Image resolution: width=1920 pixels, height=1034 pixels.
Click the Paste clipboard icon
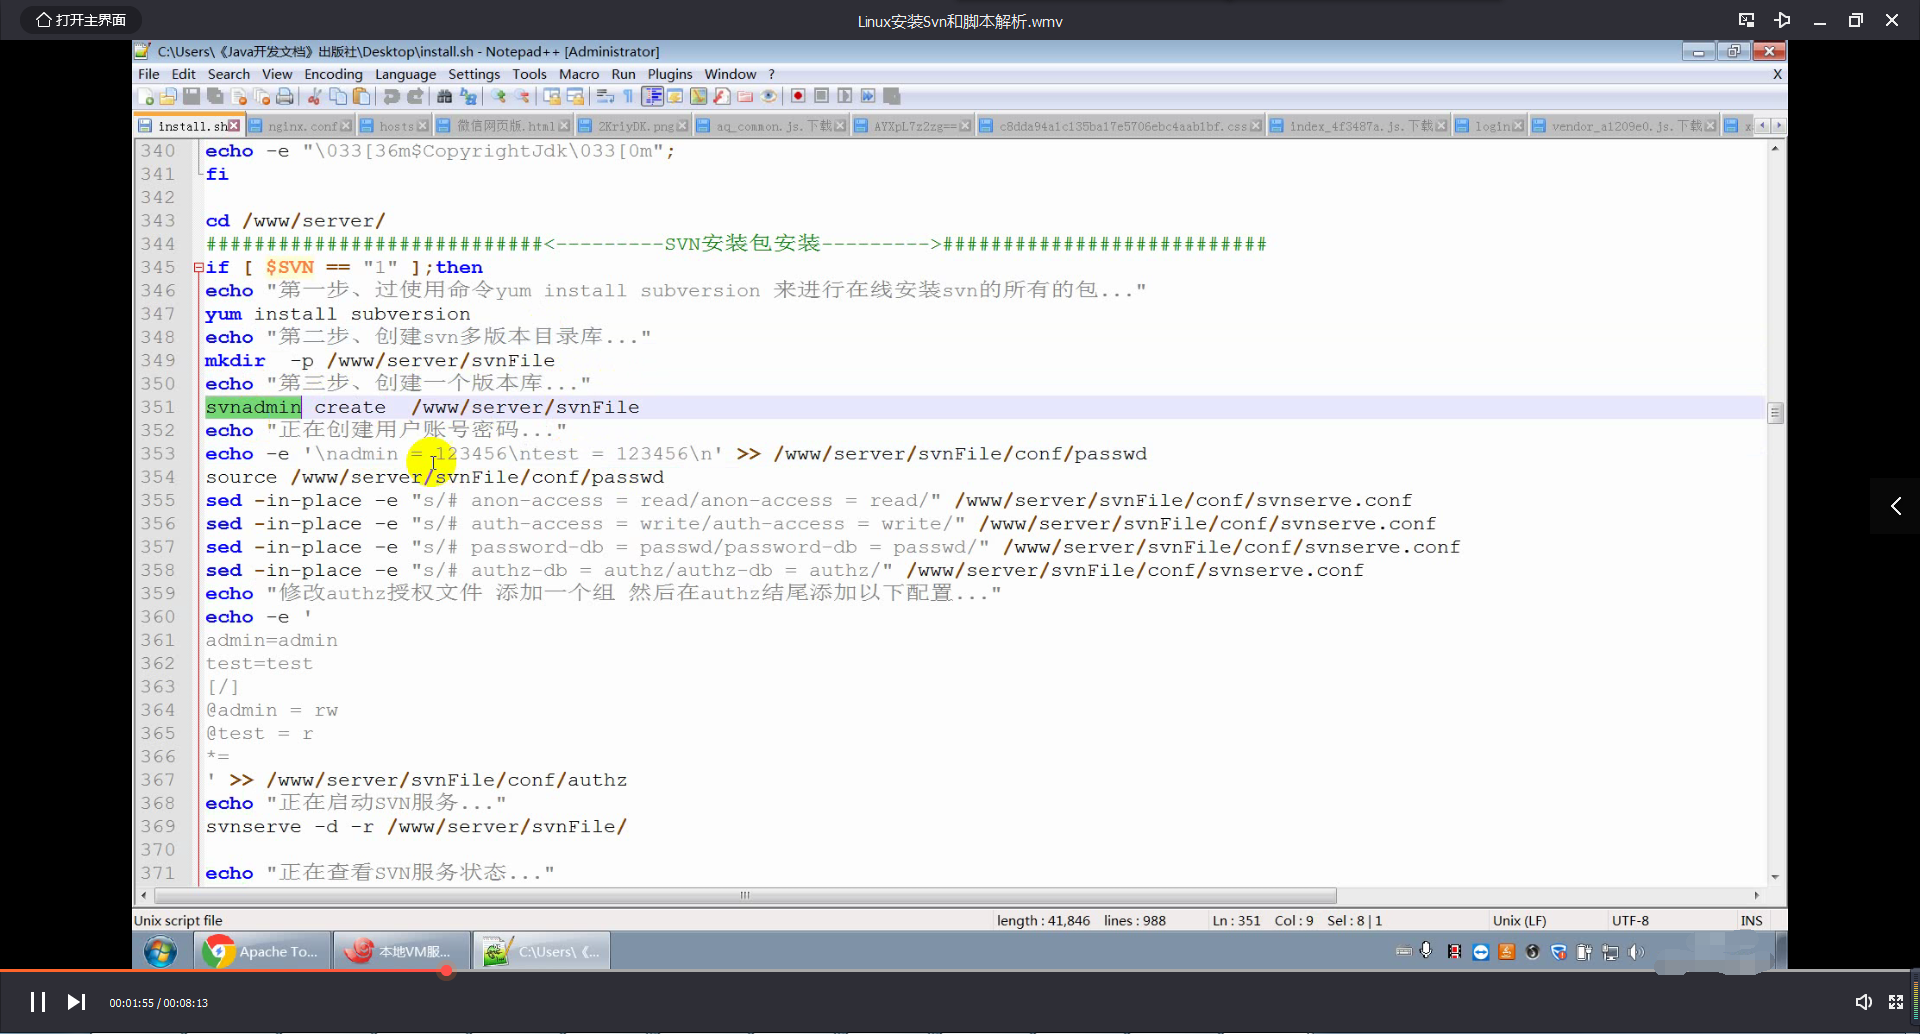coord(361,96)
